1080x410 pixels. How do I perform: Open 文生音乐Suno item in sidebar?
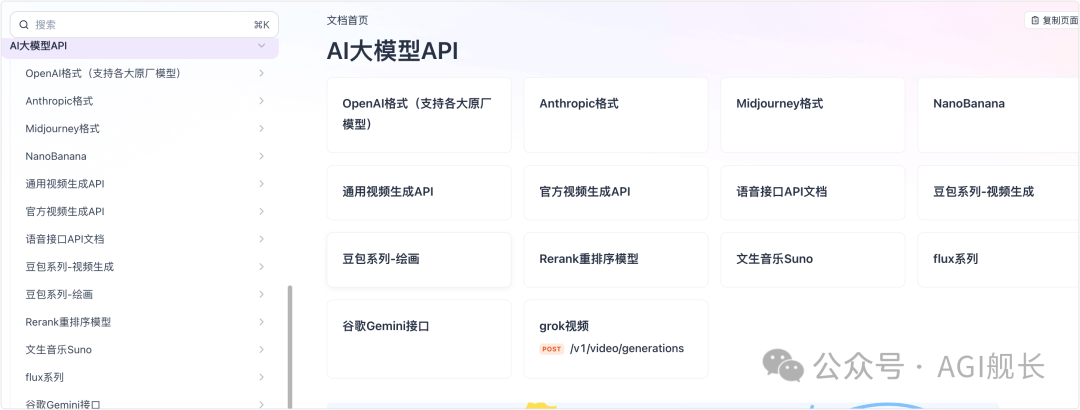click(x=59, y=349)
